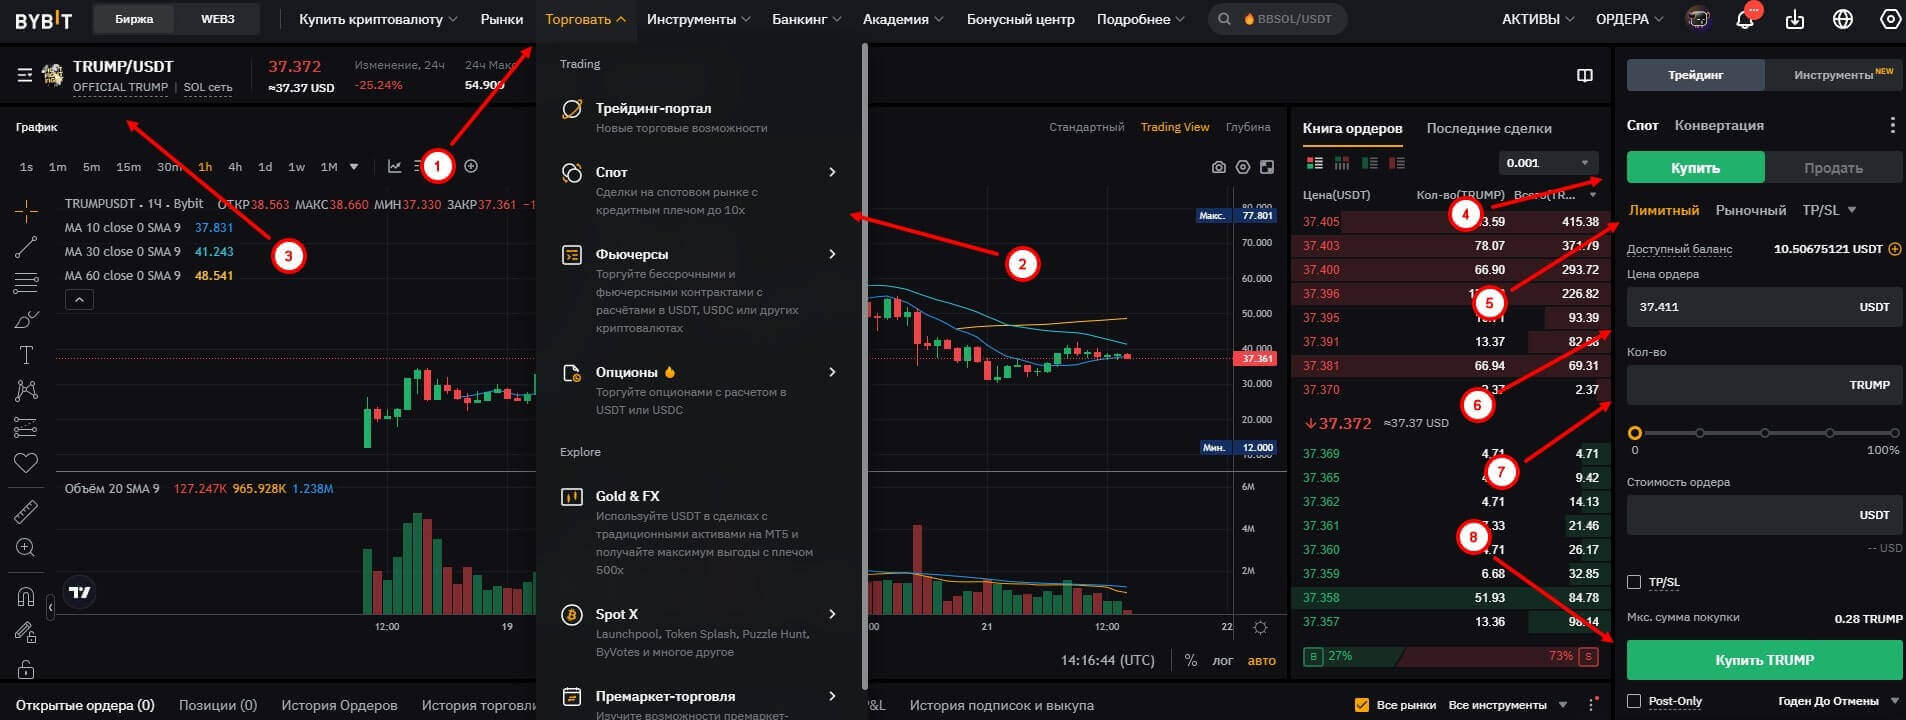This screenshot has width=1906, height=720.
Task: Open the 0.001 price grouping dropdown
Action: click(x=1548, y=163)
